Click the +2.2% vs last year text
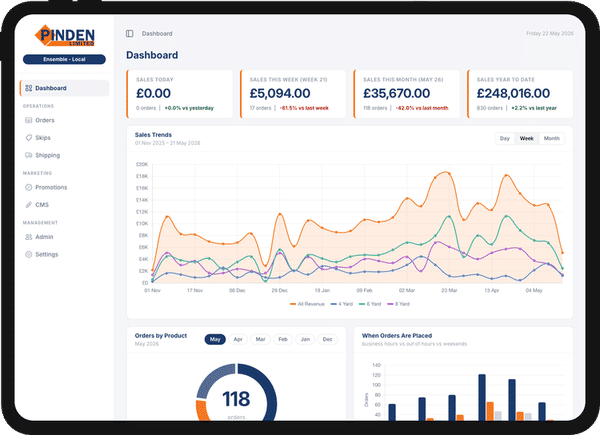 [534, 108]
